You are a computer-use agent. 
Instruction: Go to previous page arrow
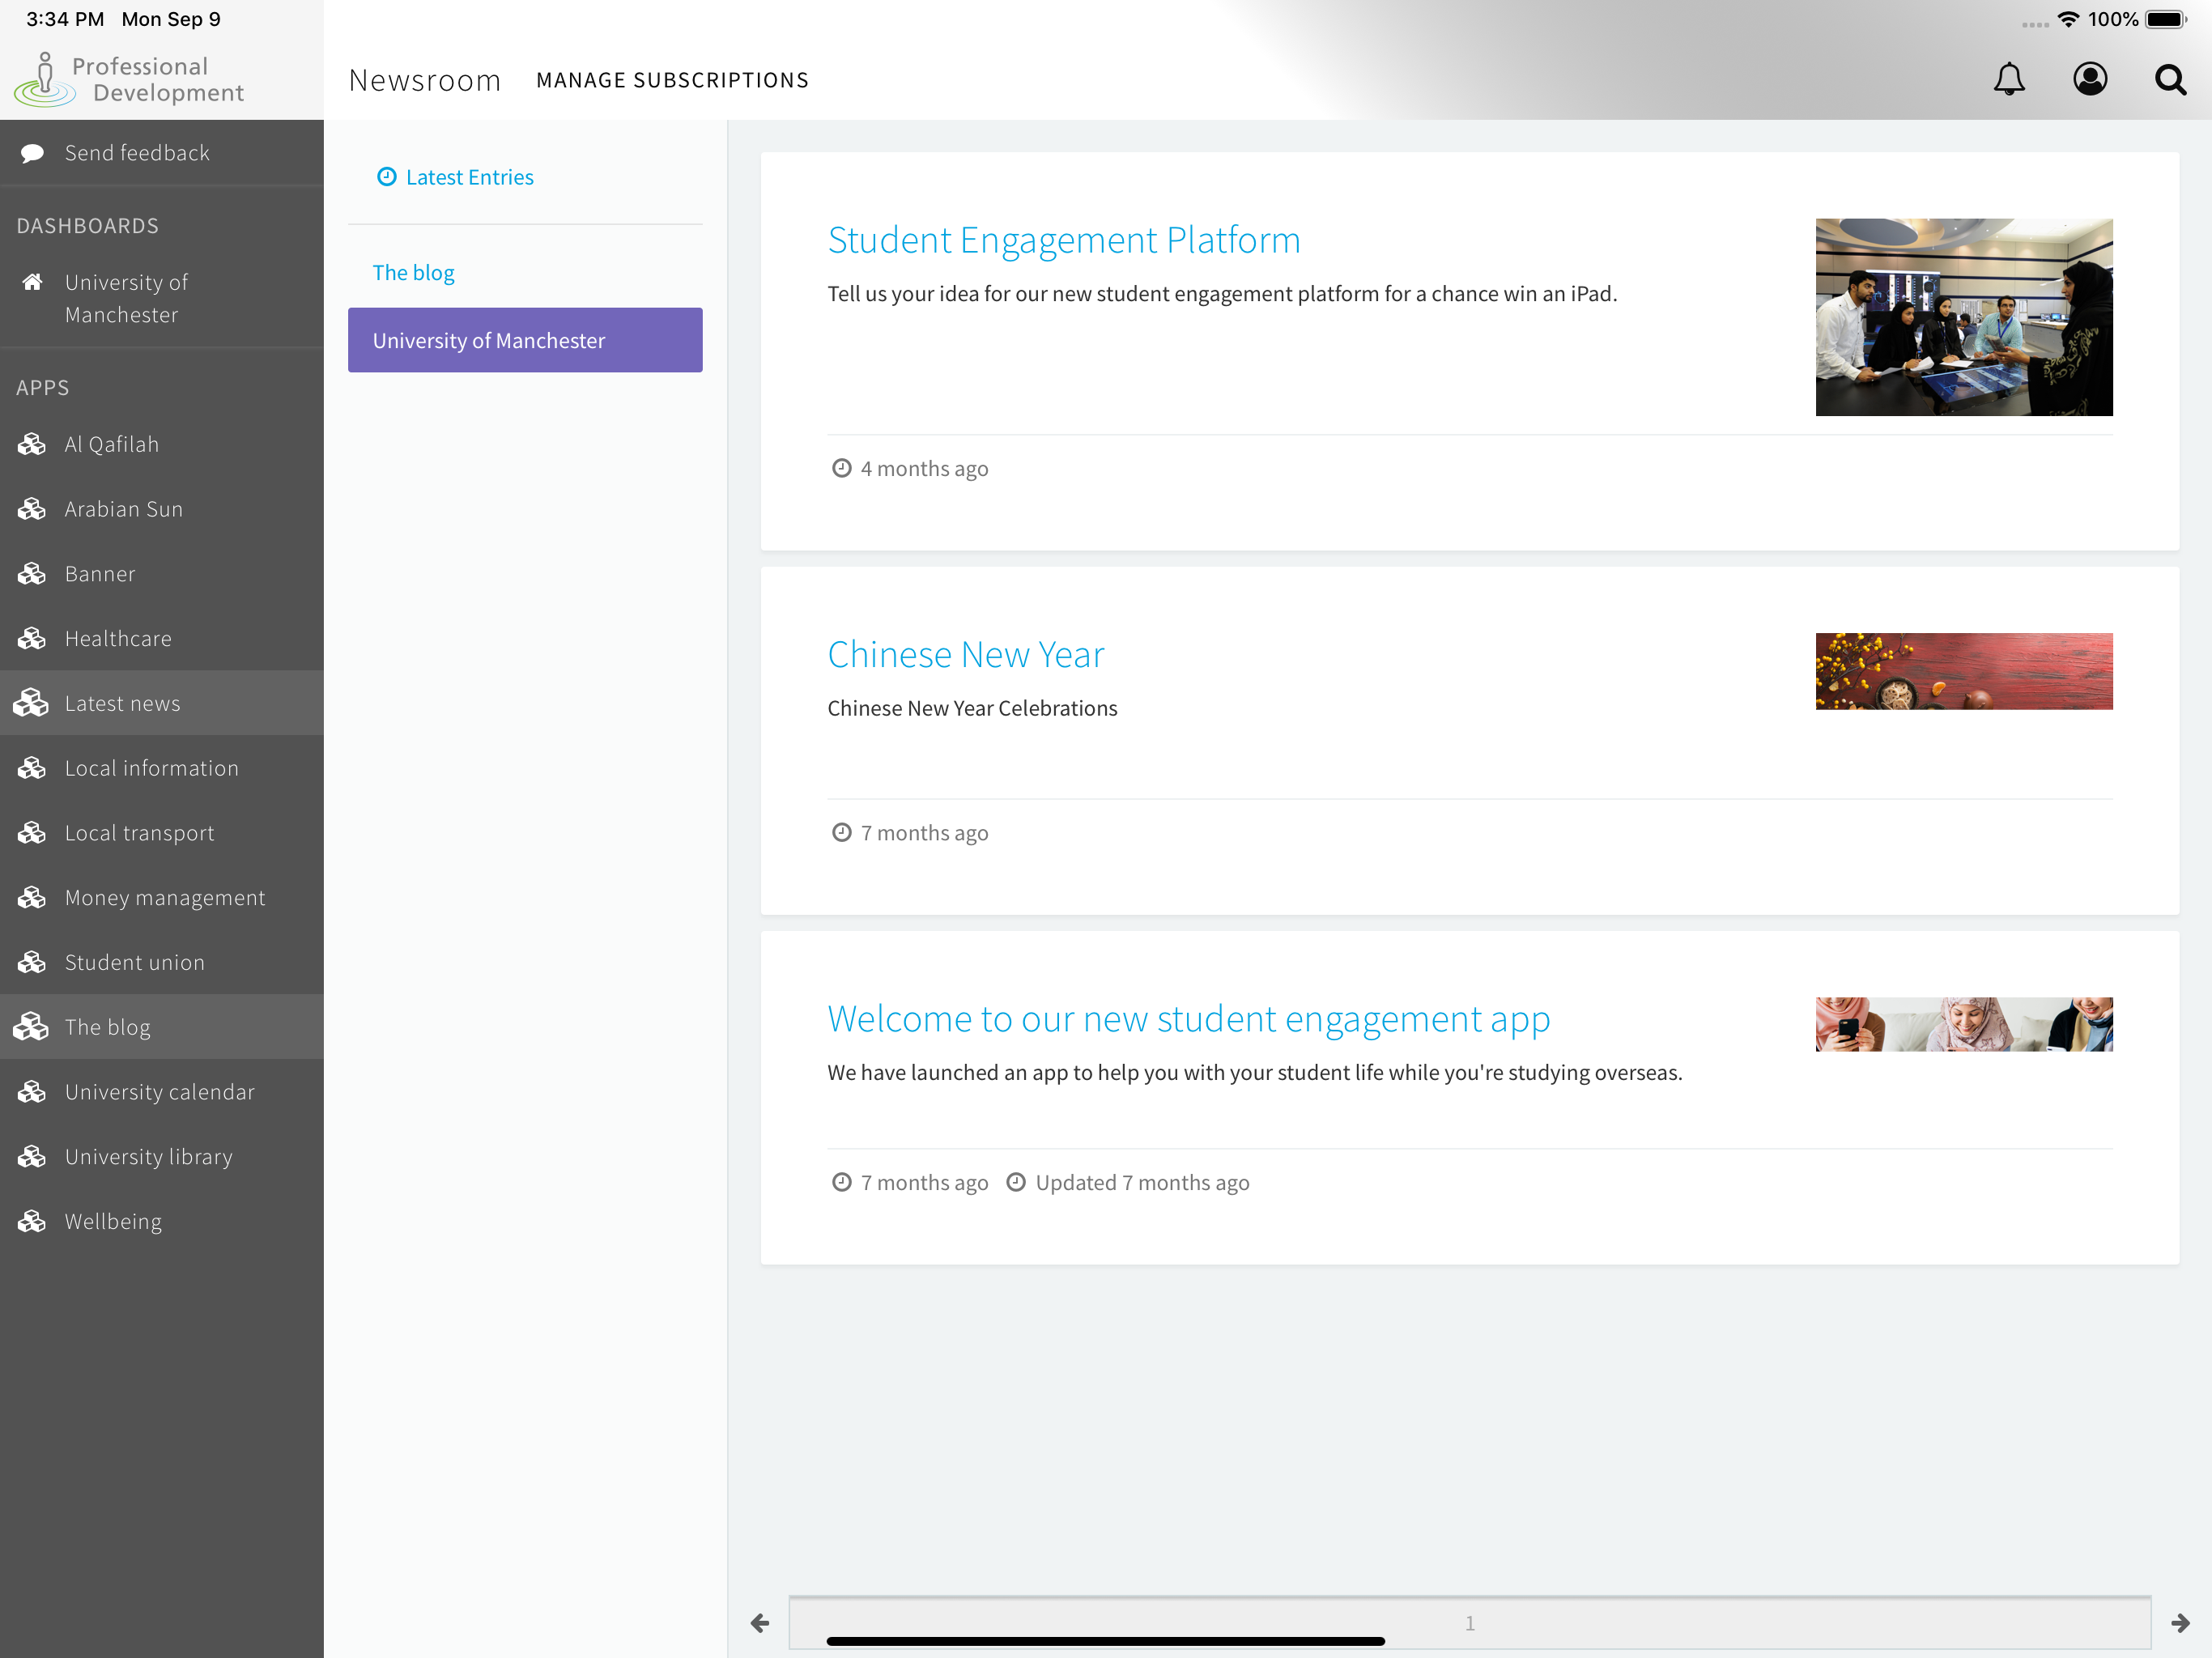coord(760,1623)
